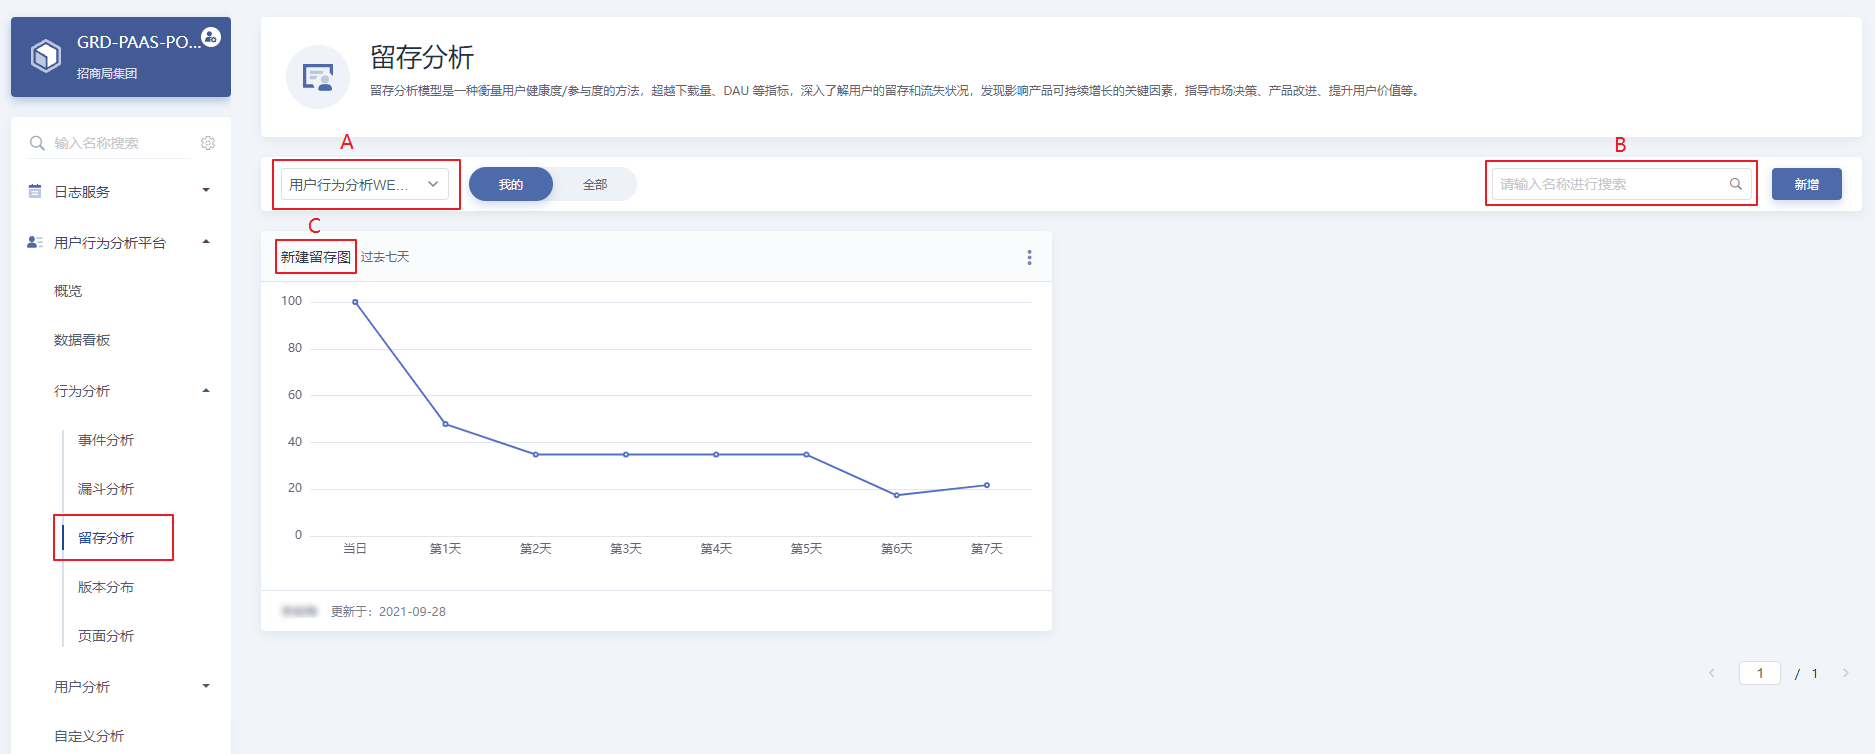Click the magnifier icon in the name search box
The width and height of the screenshot is (1875, 754).
tap(1736, 184)
